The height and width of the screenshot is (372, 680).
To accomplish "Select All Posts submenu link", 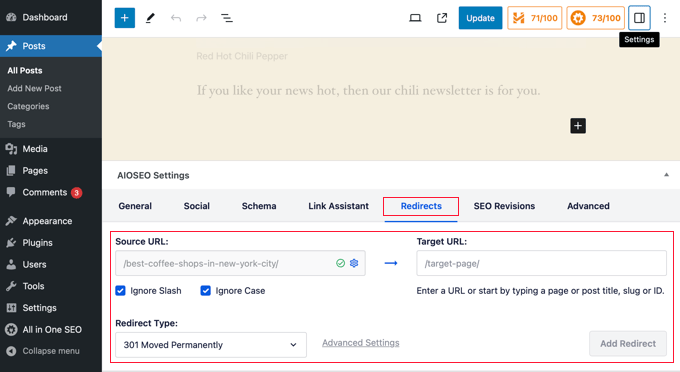I will point(25,71).
